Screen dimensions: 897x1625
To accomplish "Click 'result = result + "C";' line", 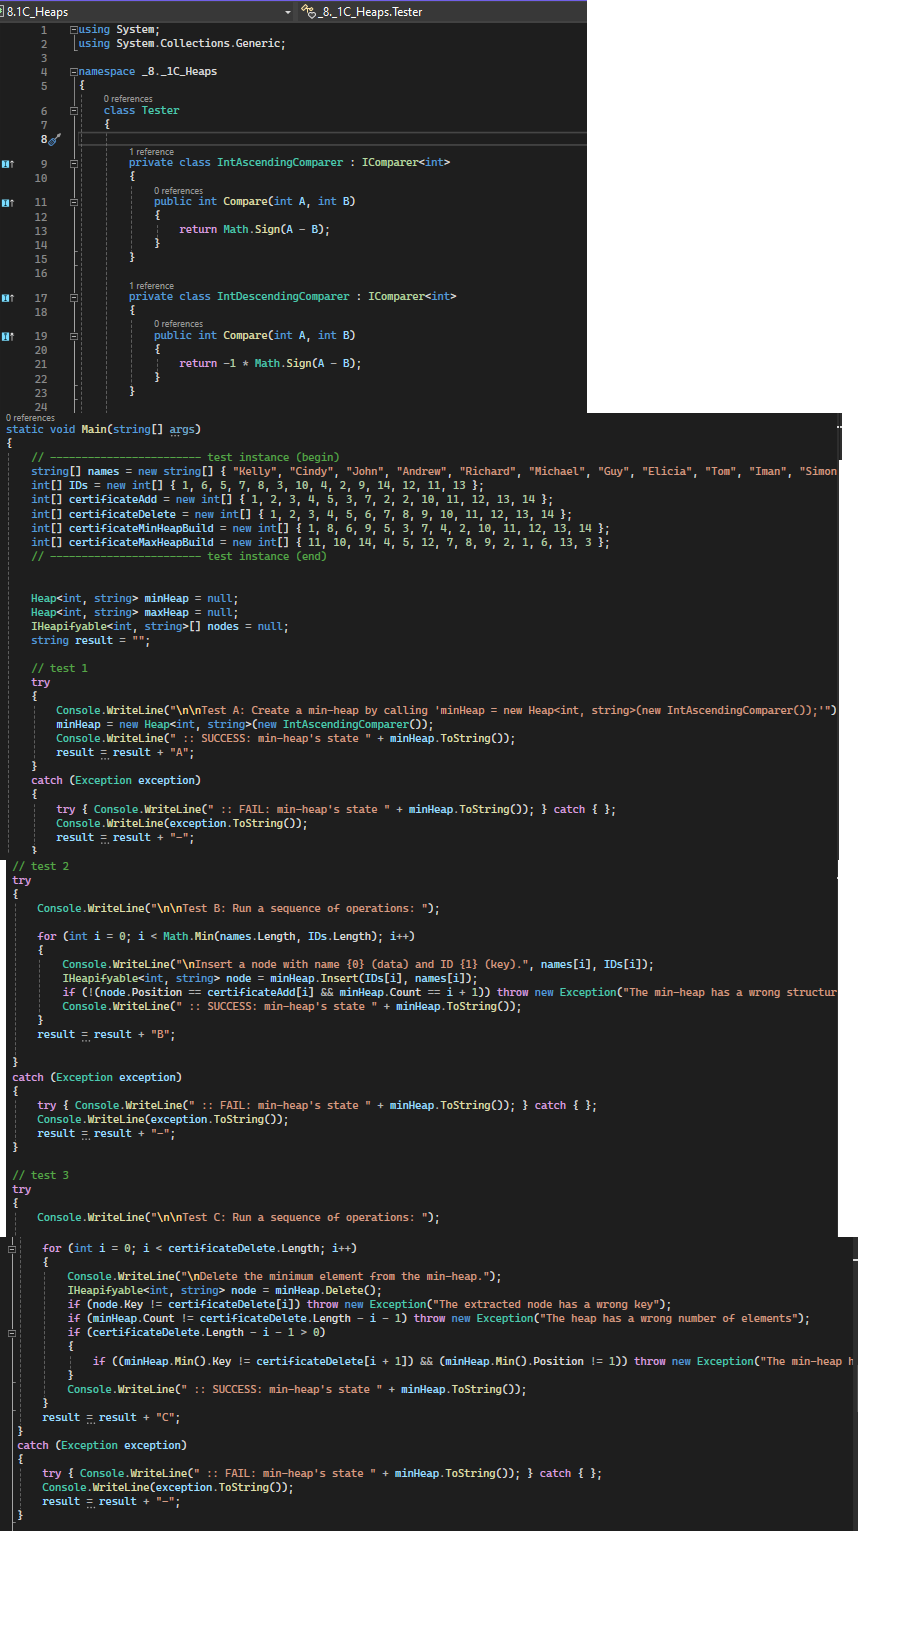I will pos(111,1417).
